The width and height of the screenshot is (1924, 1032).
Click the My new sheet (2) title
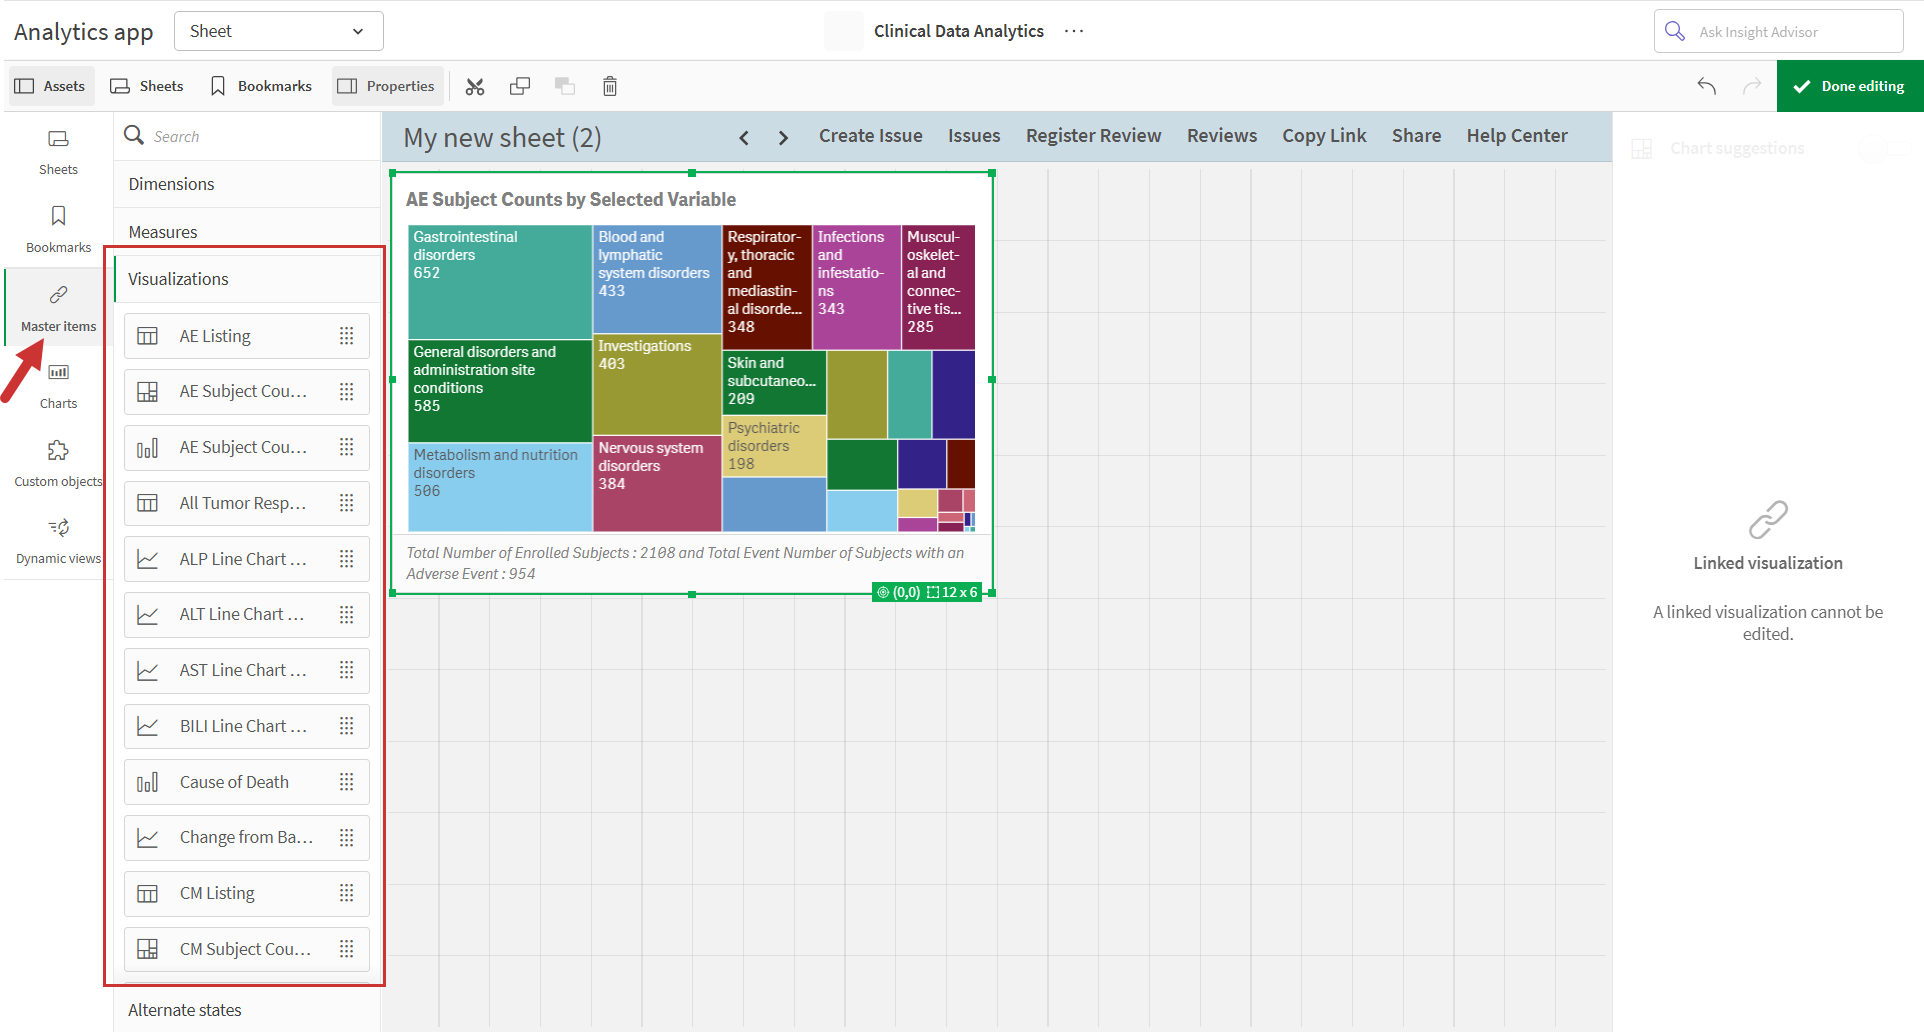(502, 138)
